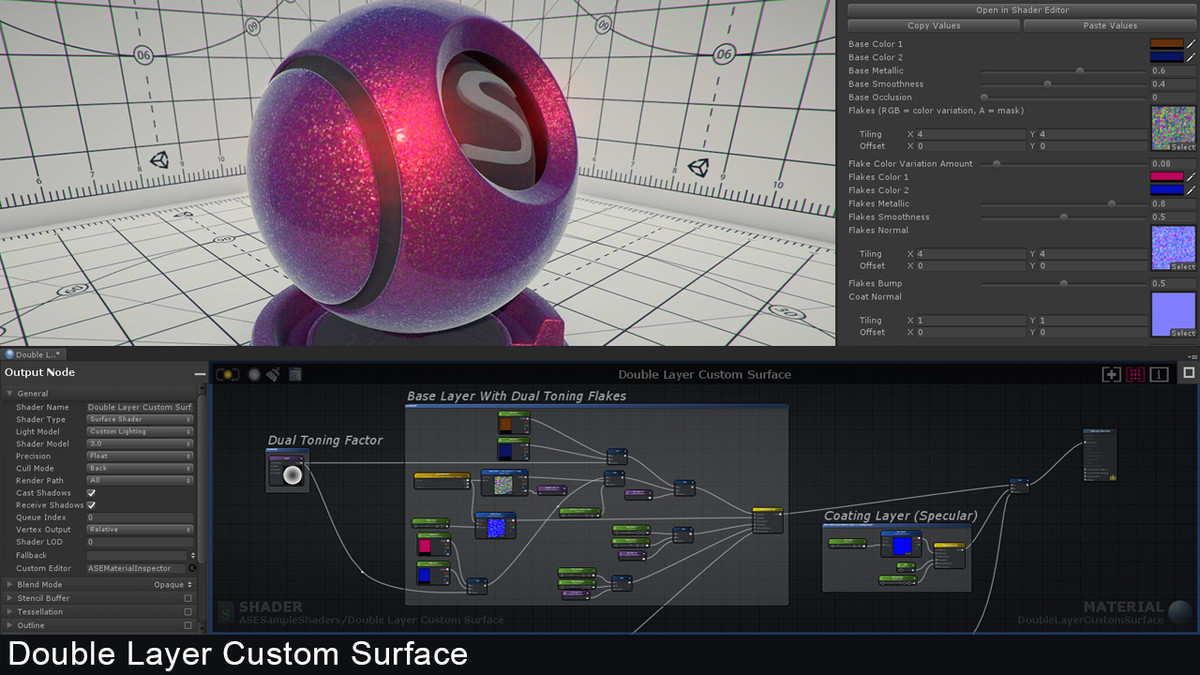
Task: Toggle the Cast Shadows checkbox
Action: click(x=91, y=493)
